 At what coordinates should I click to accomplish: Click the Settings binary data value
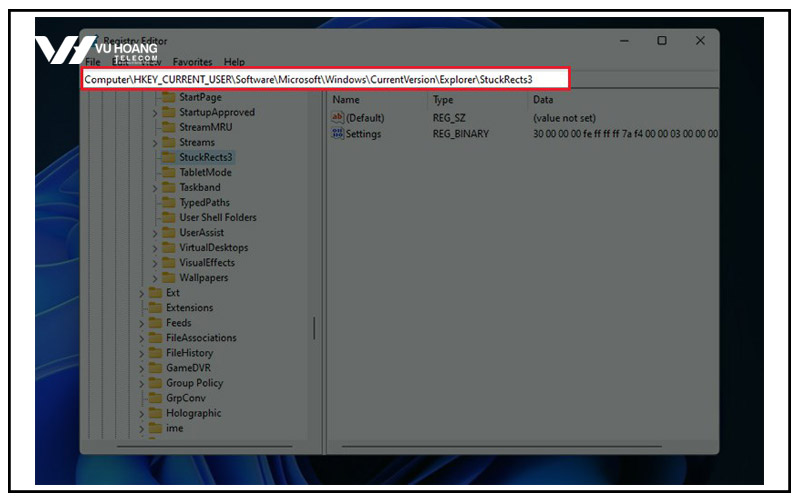coord(626,134)
